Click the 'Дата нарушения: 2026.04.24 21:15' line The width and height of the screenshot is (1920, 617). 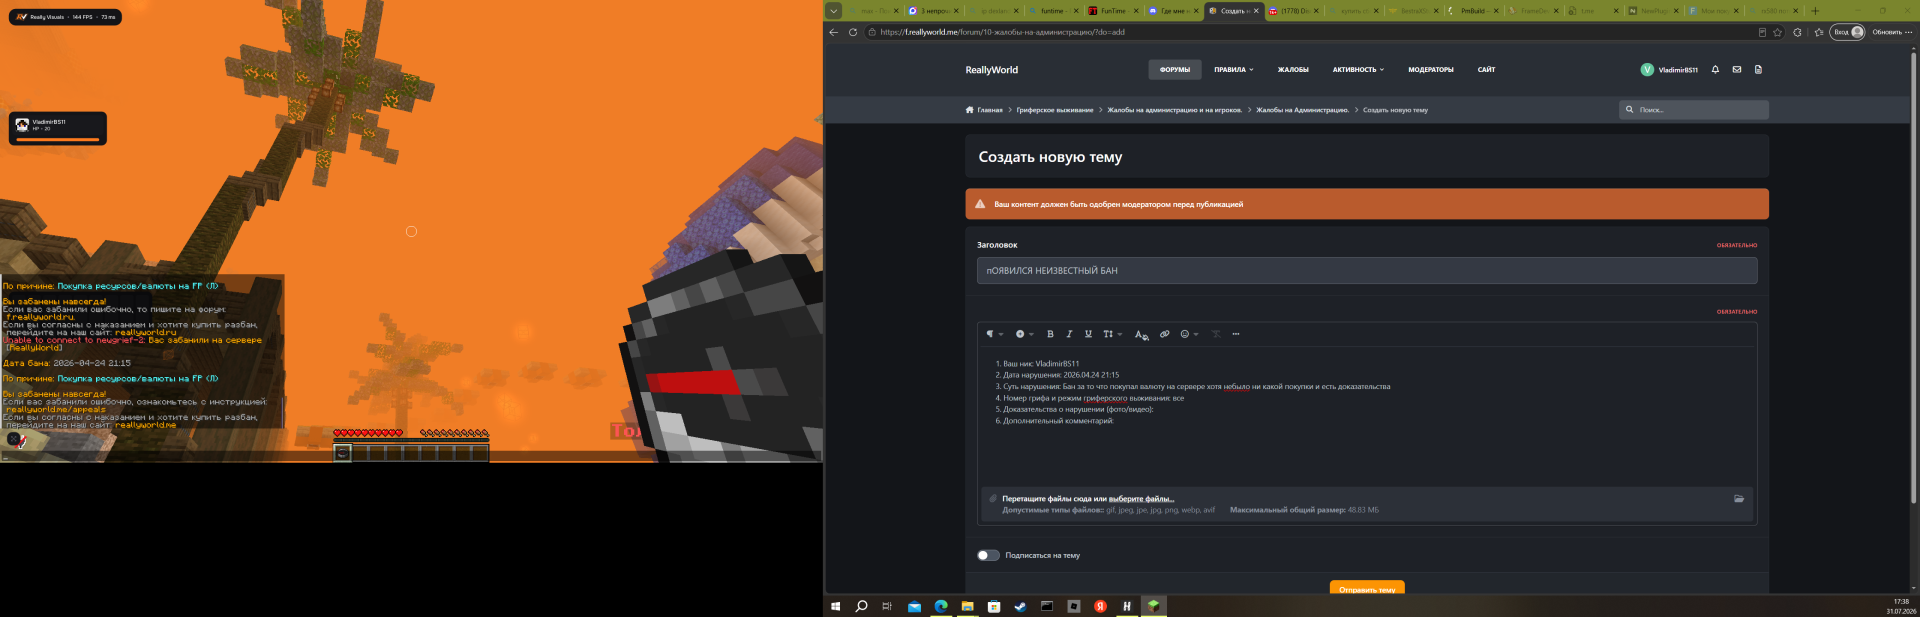(x=1061, y=375)
